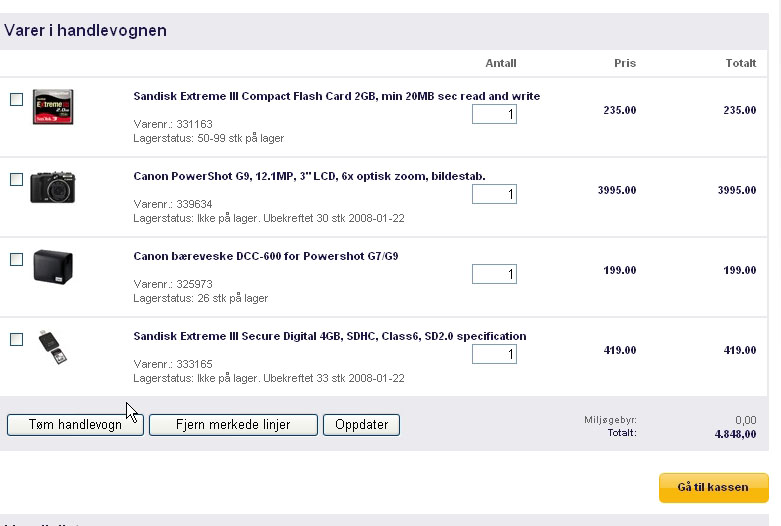Screen dimensions: 781x526
Task: Proceed with Gå til kassen button
Action: 714,488
